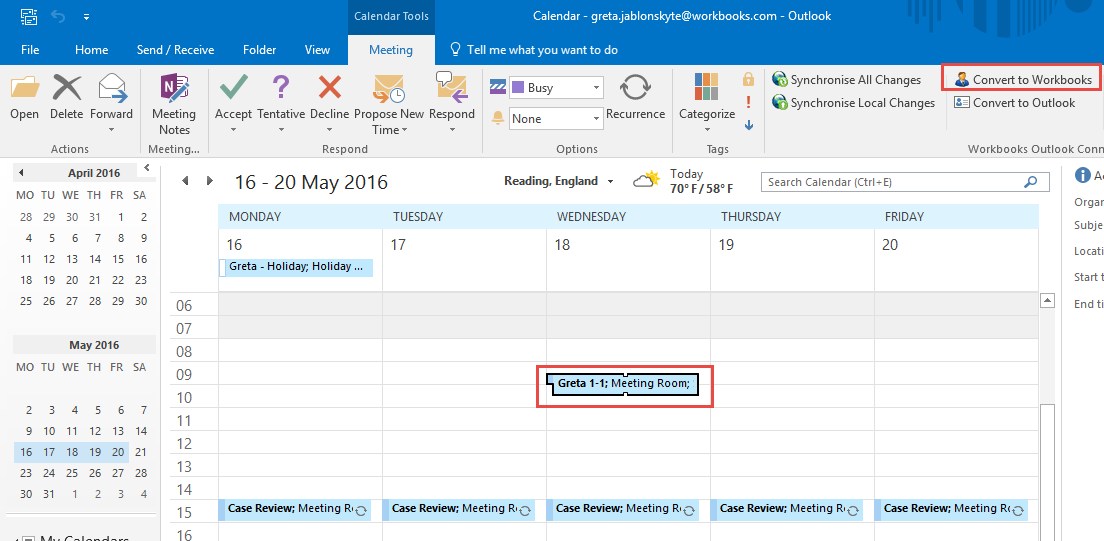Click Synchronise All Changes

[846, 80]
